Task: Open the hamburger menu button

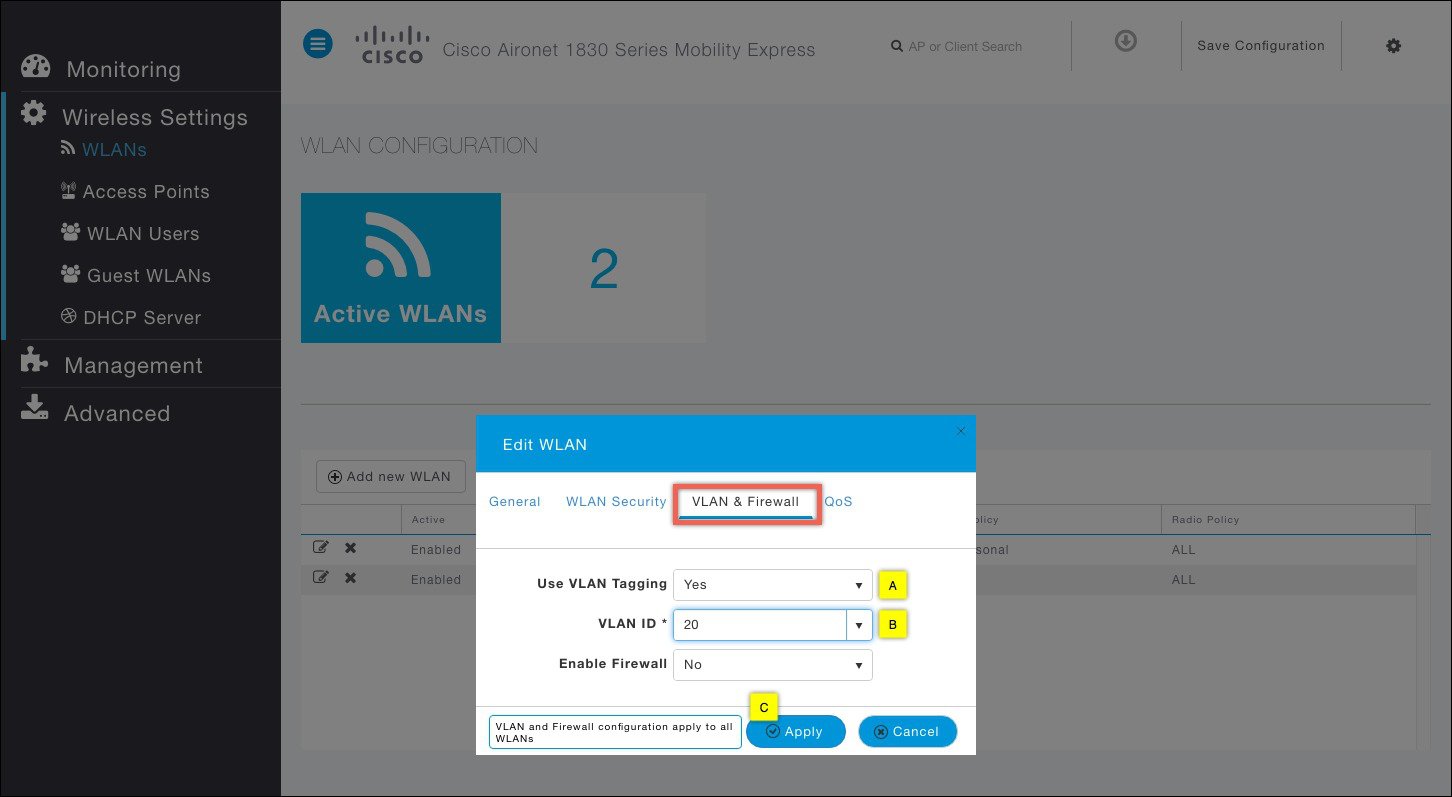Action: pos(317,43)
